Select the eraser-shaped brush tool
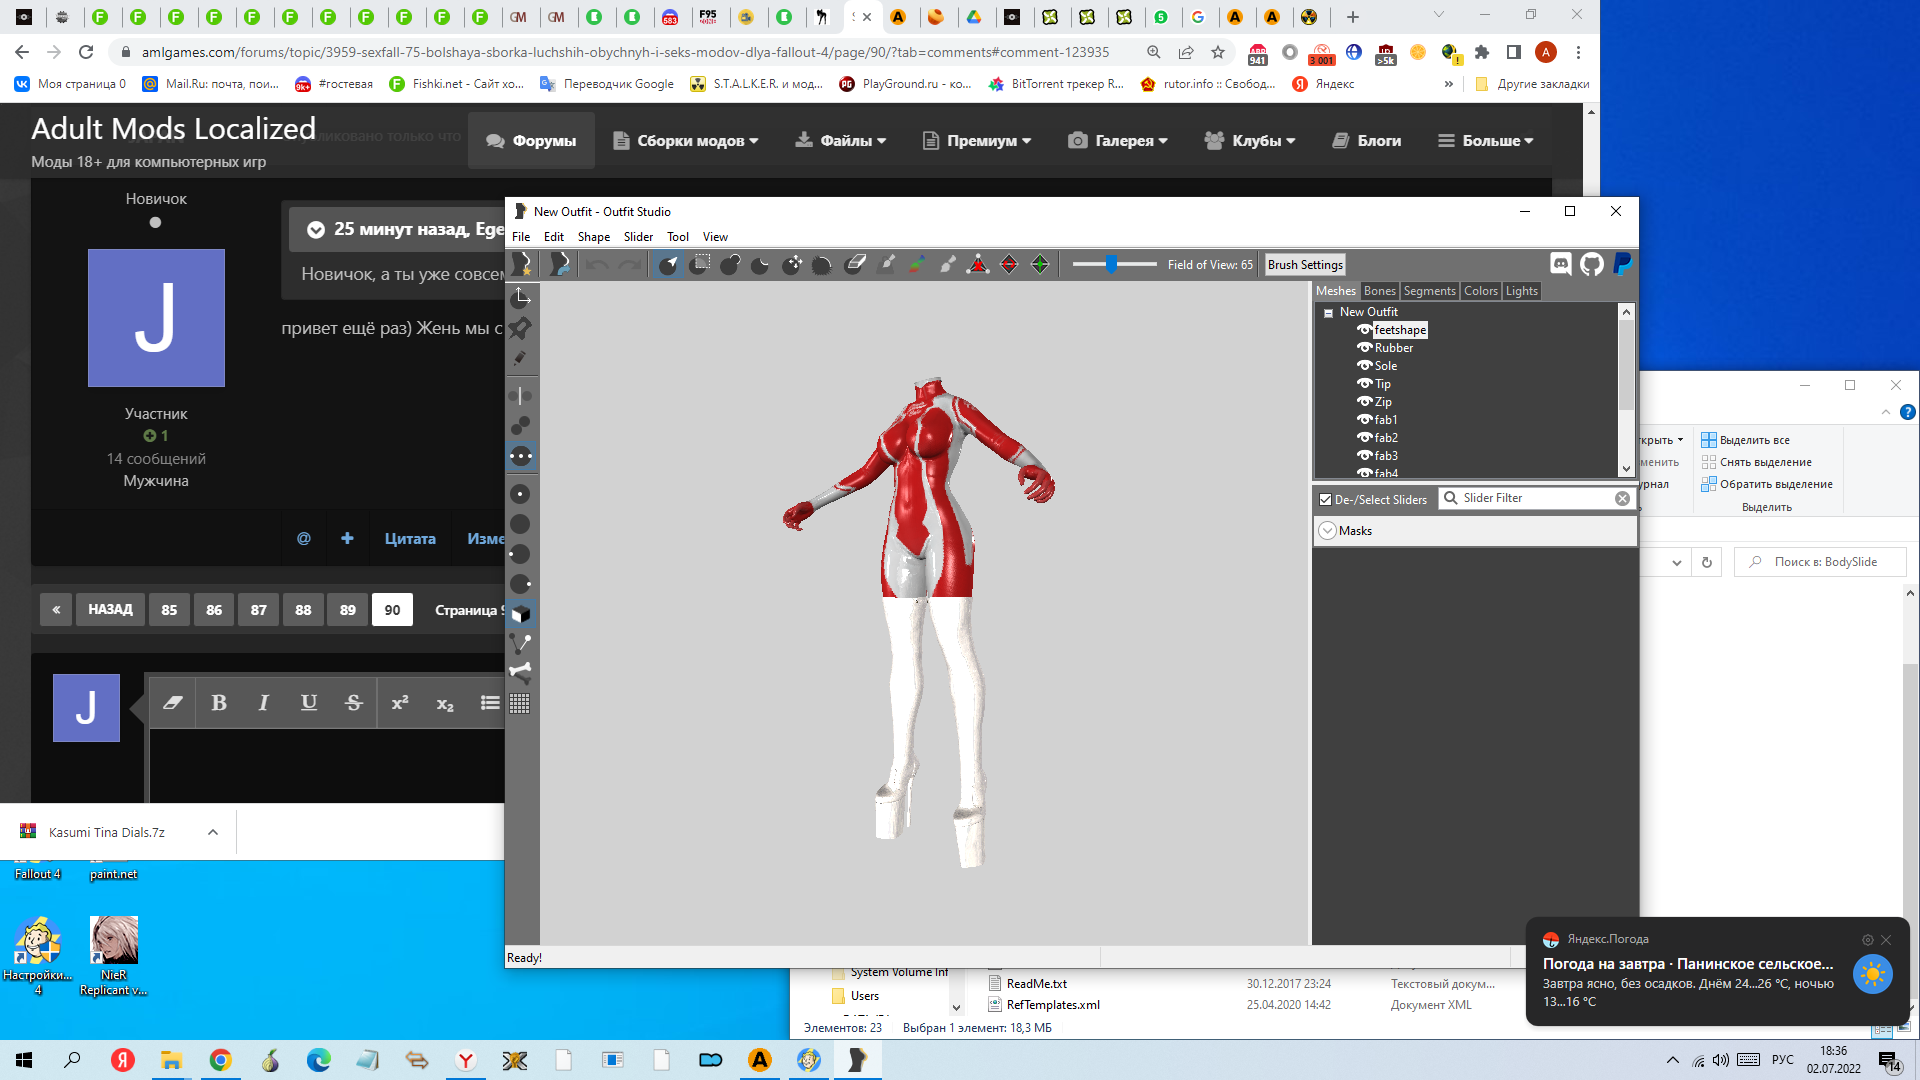1920x1080 pixels. pyautogui.click(x=855, y=264)
